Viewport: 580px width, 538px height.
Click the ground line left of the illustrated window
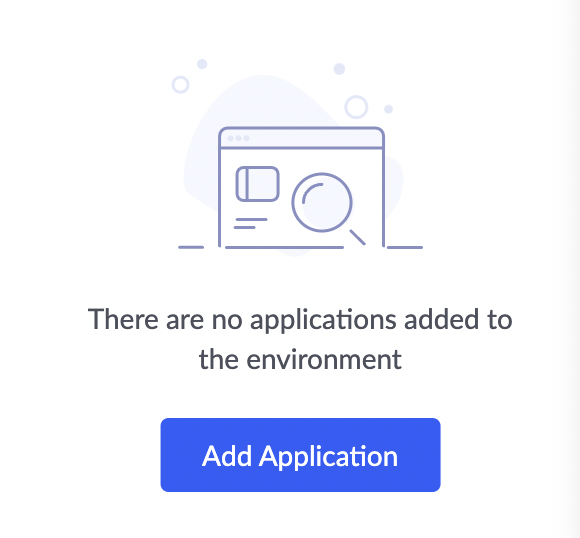click(191, 247)
